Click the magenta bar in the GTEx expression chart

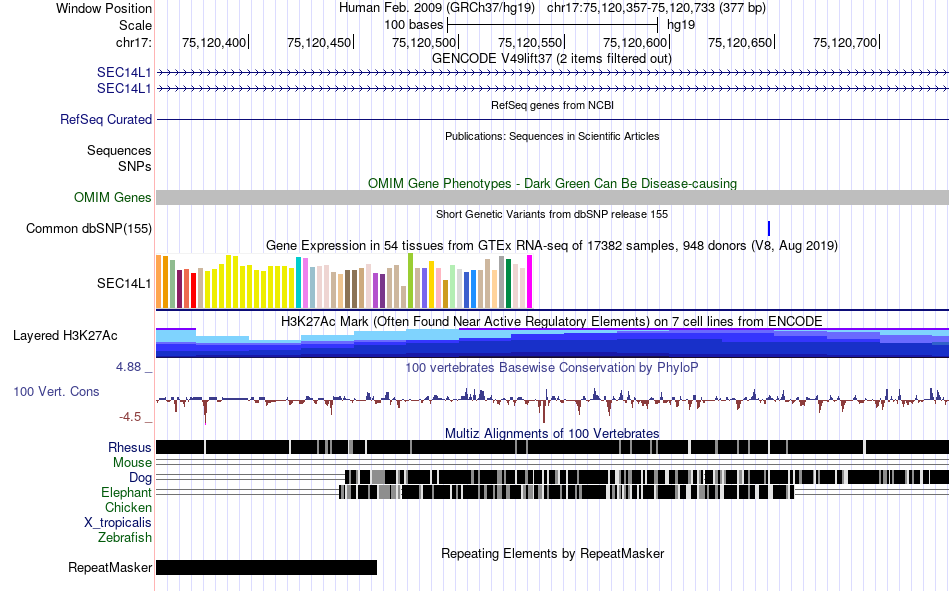pyautogui.click(x=530, y=282)
